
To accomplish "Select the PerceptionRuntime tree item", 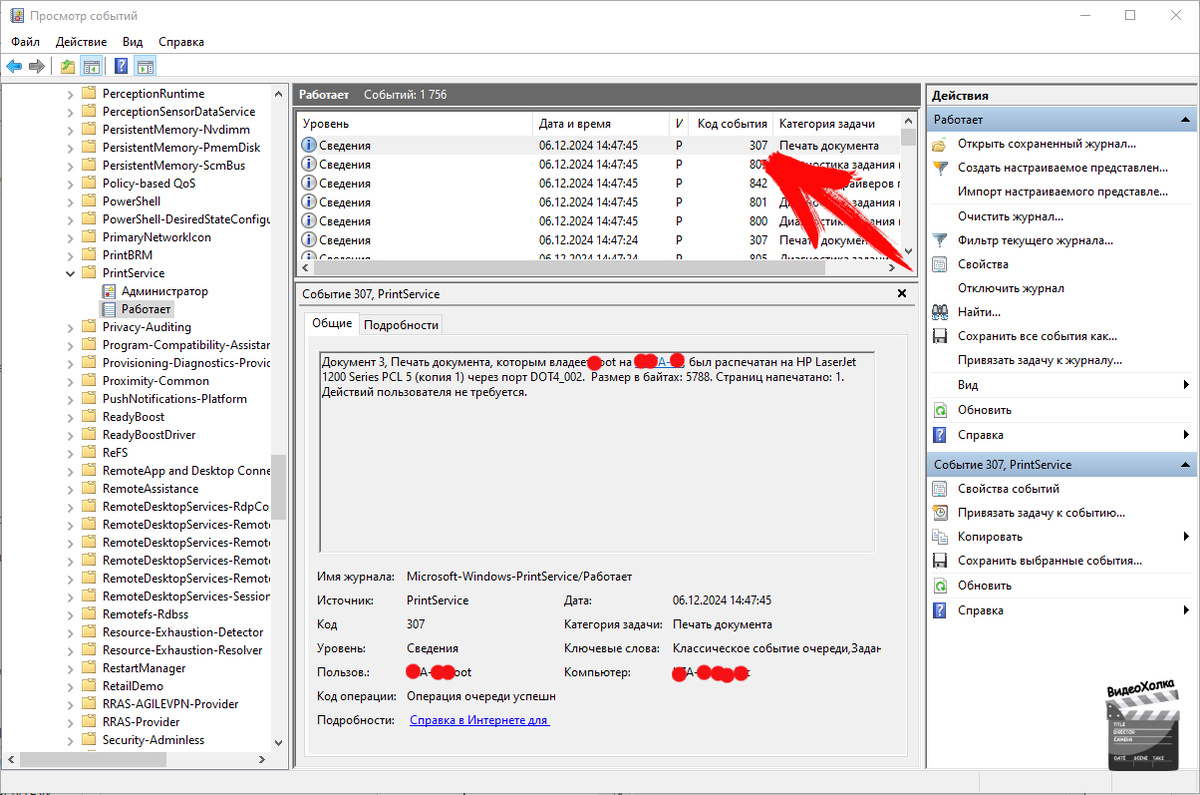I will click(x=153, y=93).
